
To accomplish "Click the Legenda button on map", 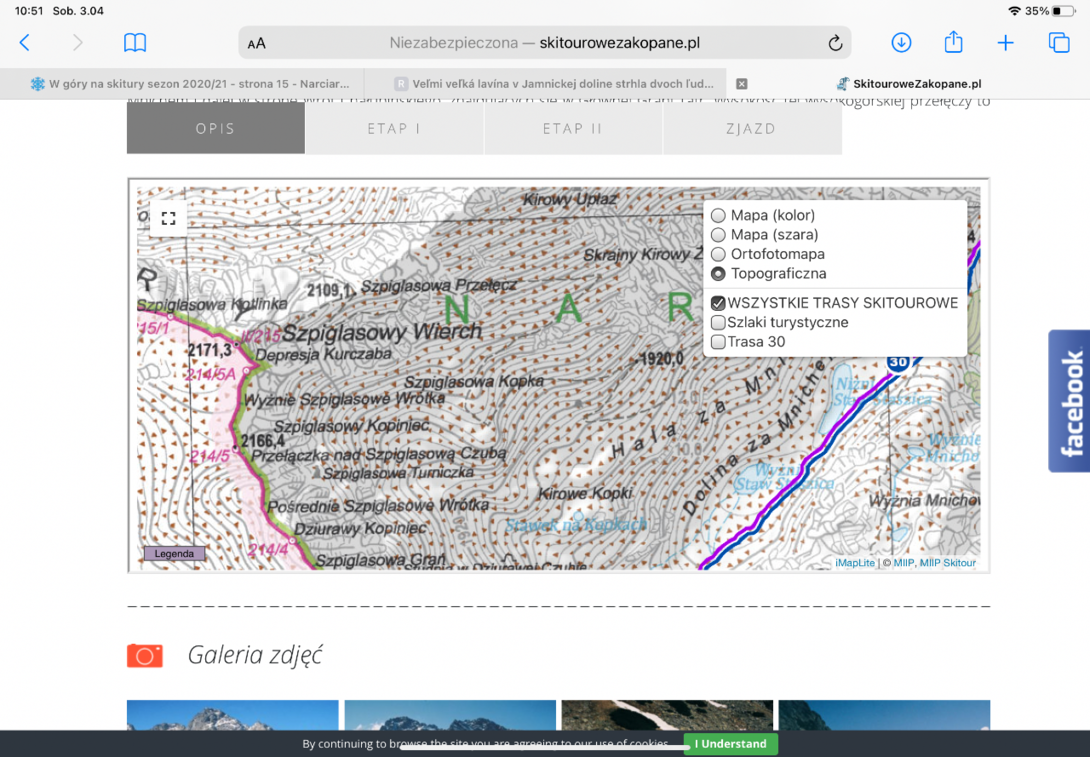I will pyautogui.click(x=174, y=554).
